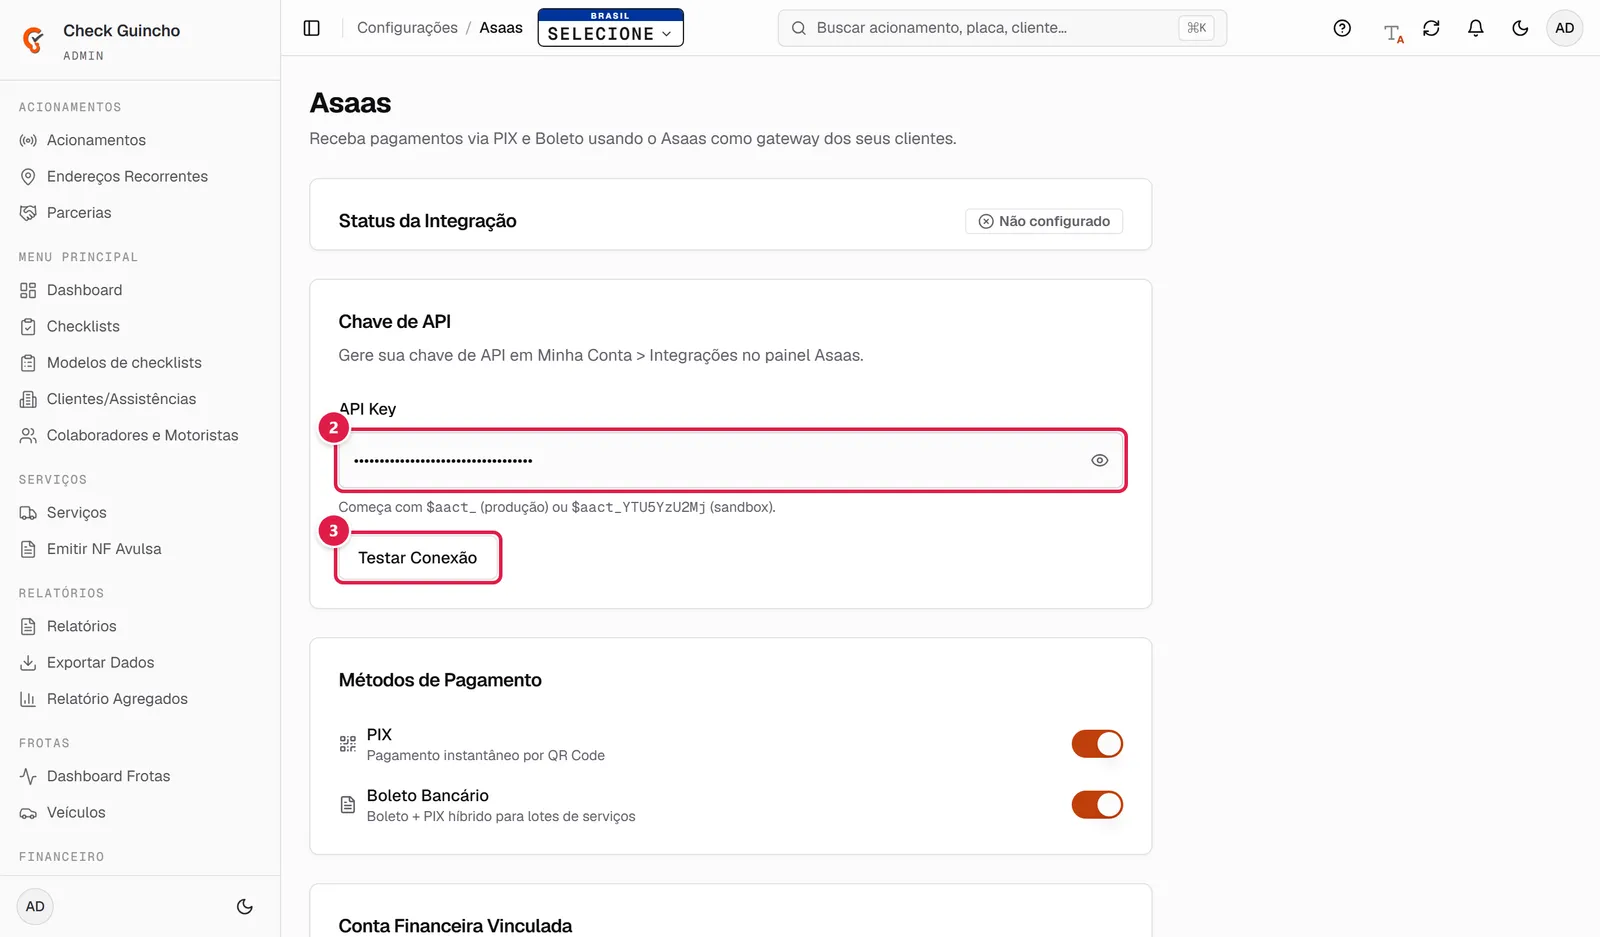Click the Asaas breadcrumb text
The height and width of the screenshot is (937, 1600).
tap(501, 28)
